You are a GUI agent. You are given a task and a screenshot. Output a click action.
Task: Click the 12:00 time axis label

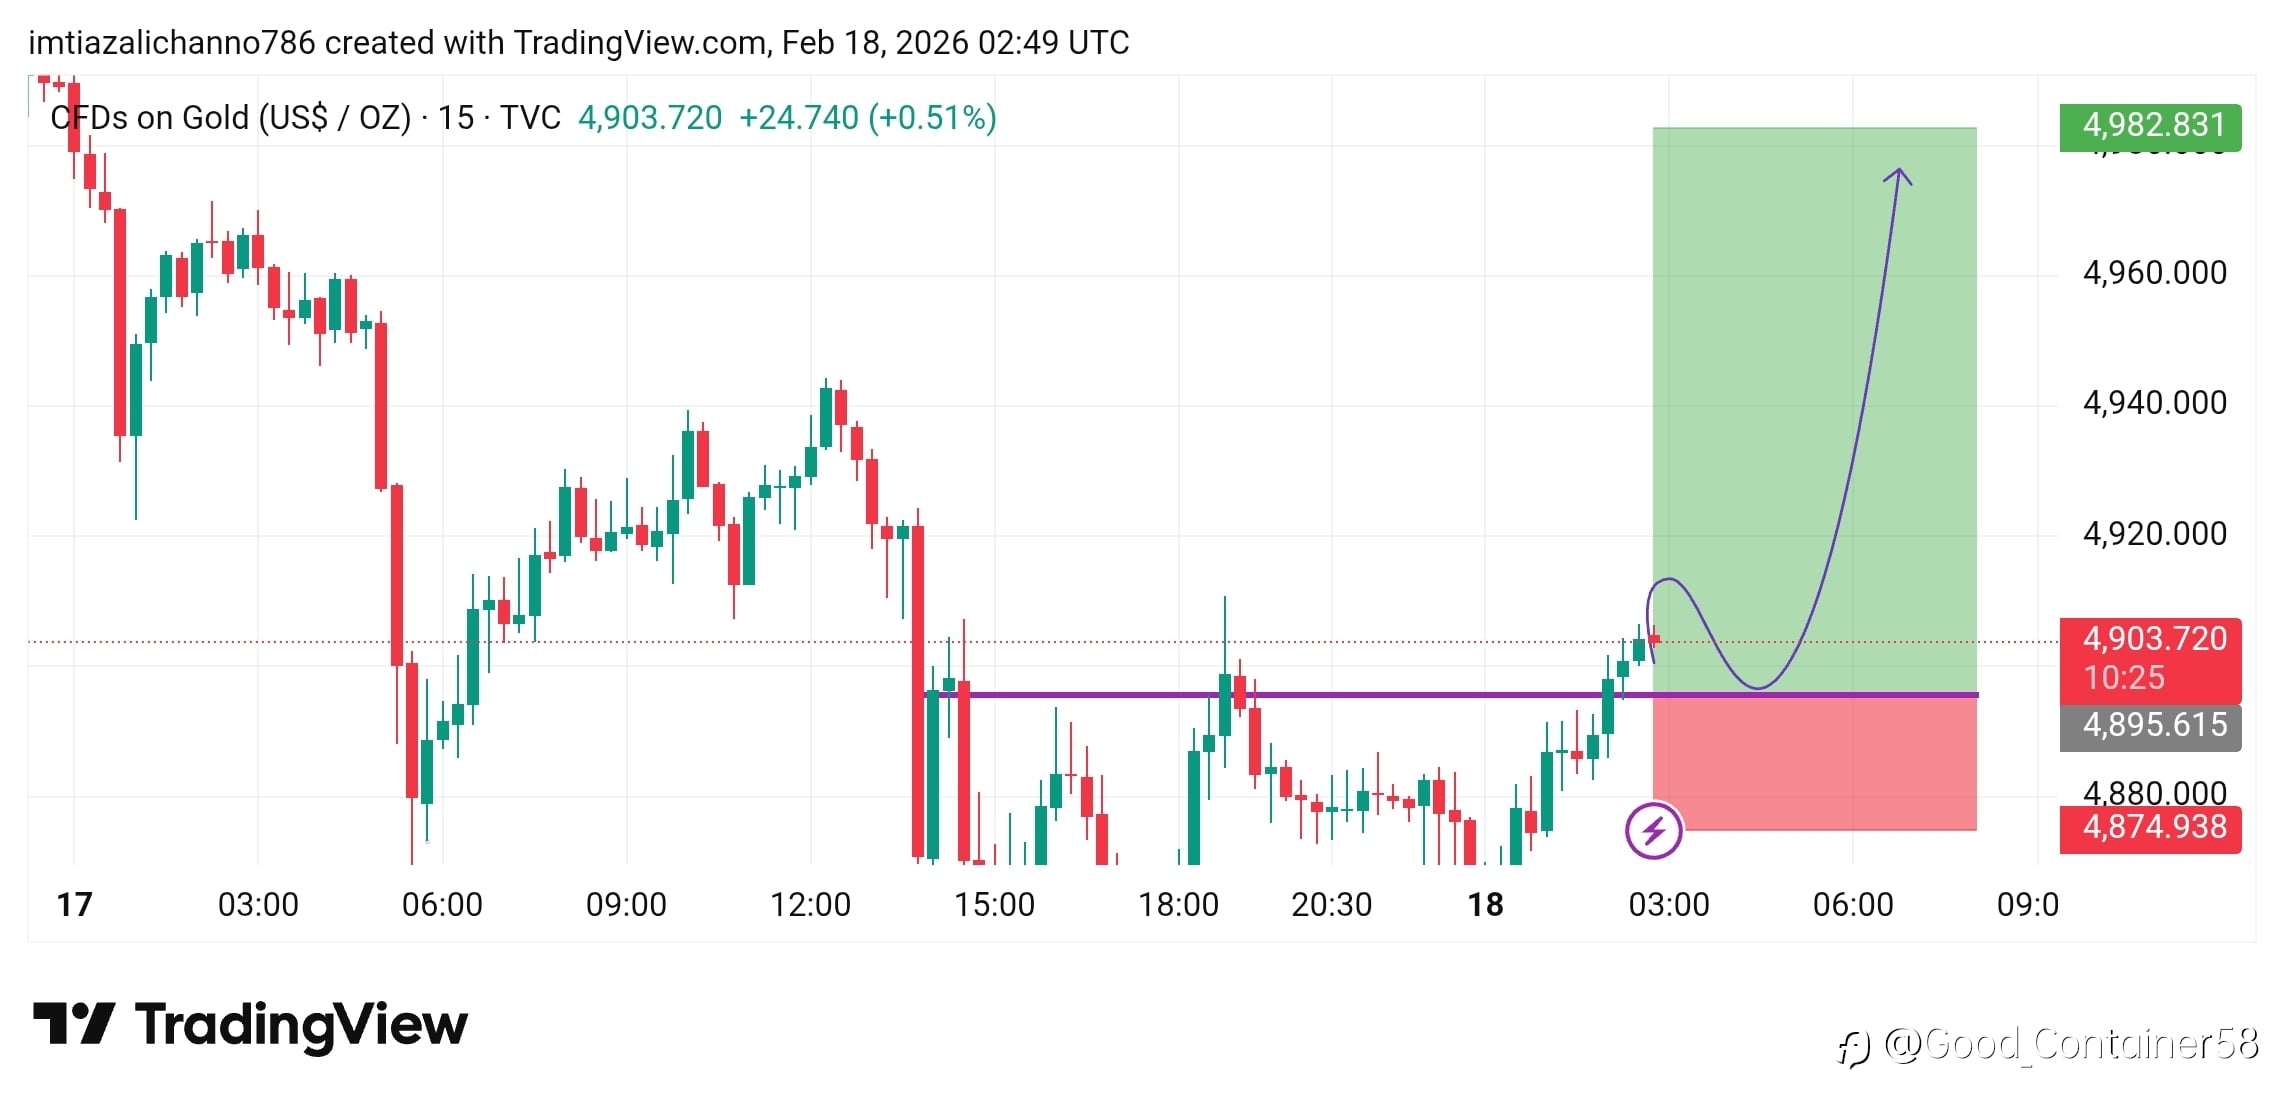point(810,905)
